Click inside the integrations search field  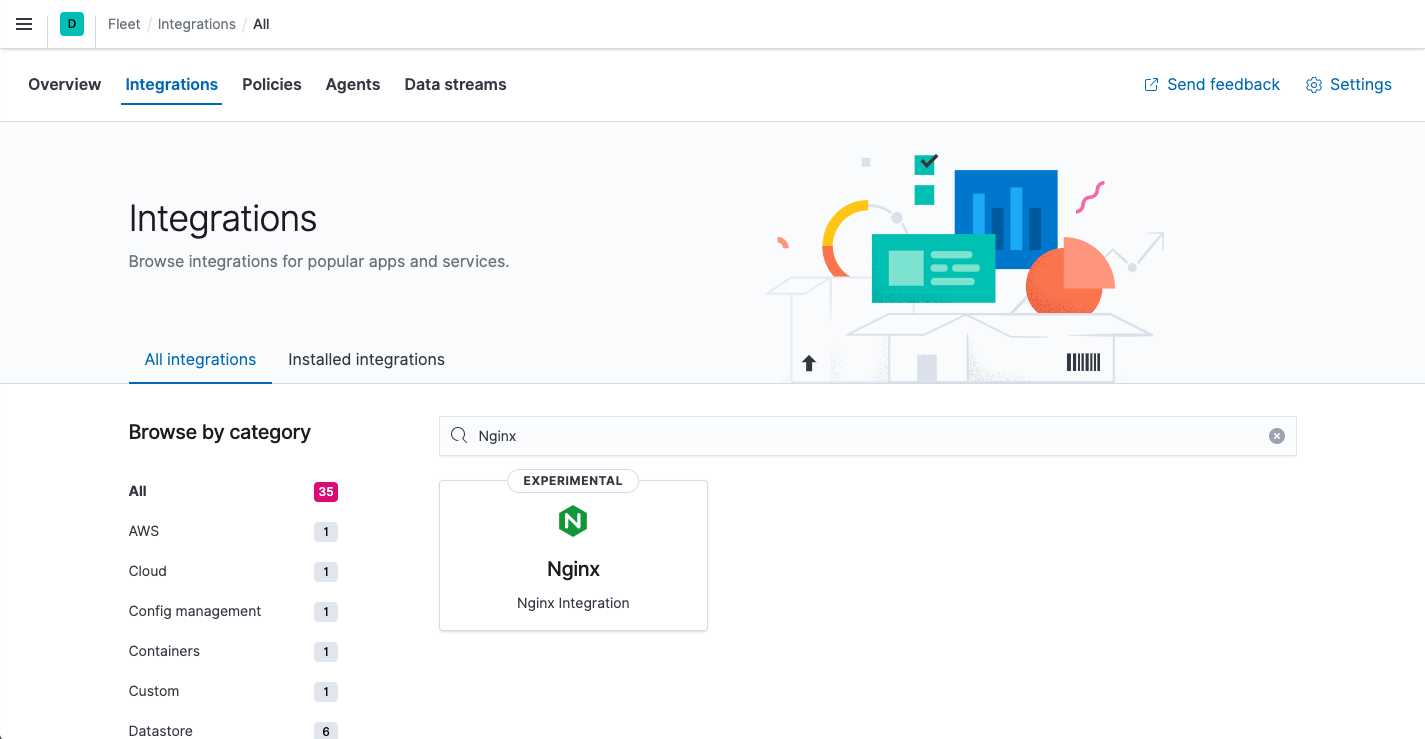[x=800, y=435]
